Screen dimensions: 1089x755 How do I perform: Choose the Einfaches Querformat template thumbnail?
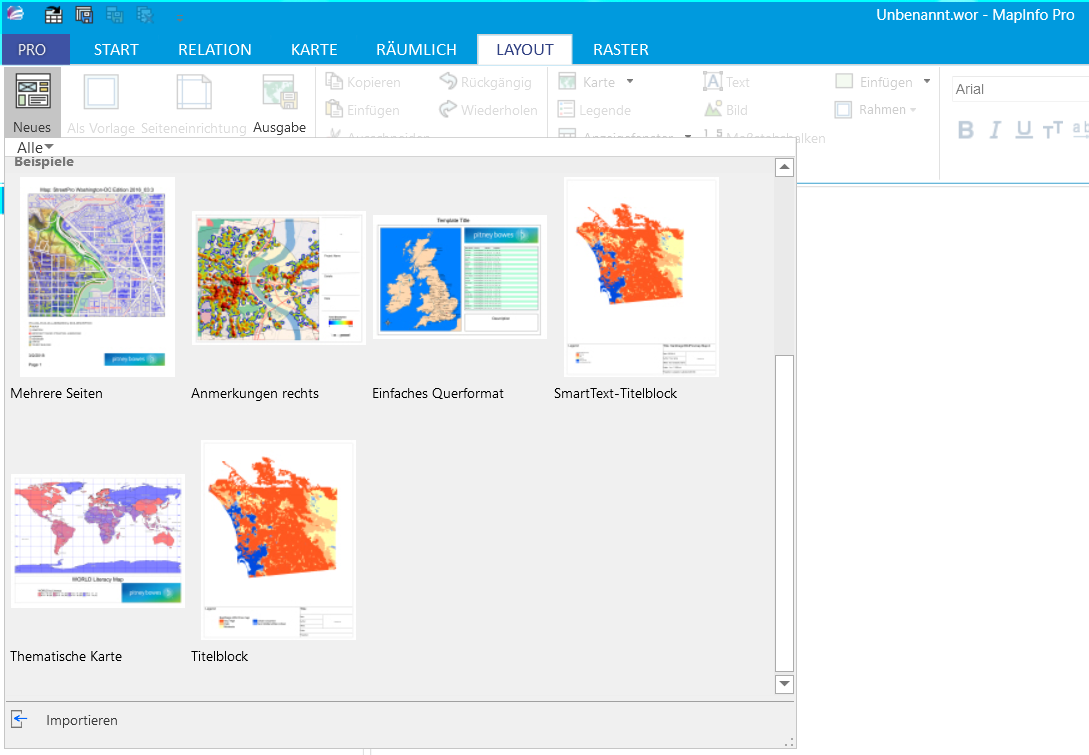[x=460, y=277]
